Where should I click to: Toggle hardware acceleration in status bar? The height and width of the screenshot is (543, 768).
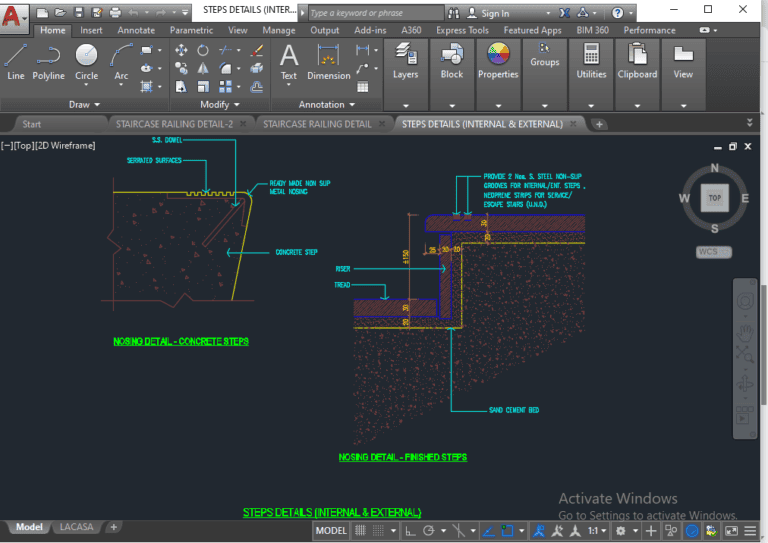pyautogui.click(x=692, y=531)
